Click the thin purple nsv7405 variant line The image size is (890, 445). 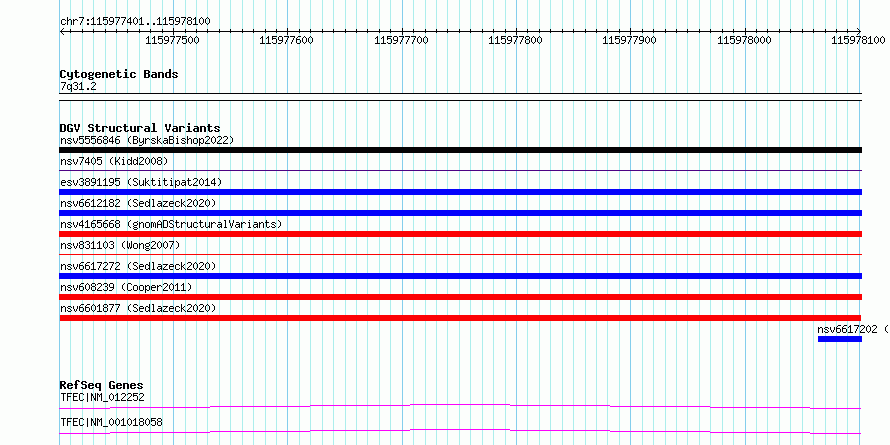click(x=460, y=170)
